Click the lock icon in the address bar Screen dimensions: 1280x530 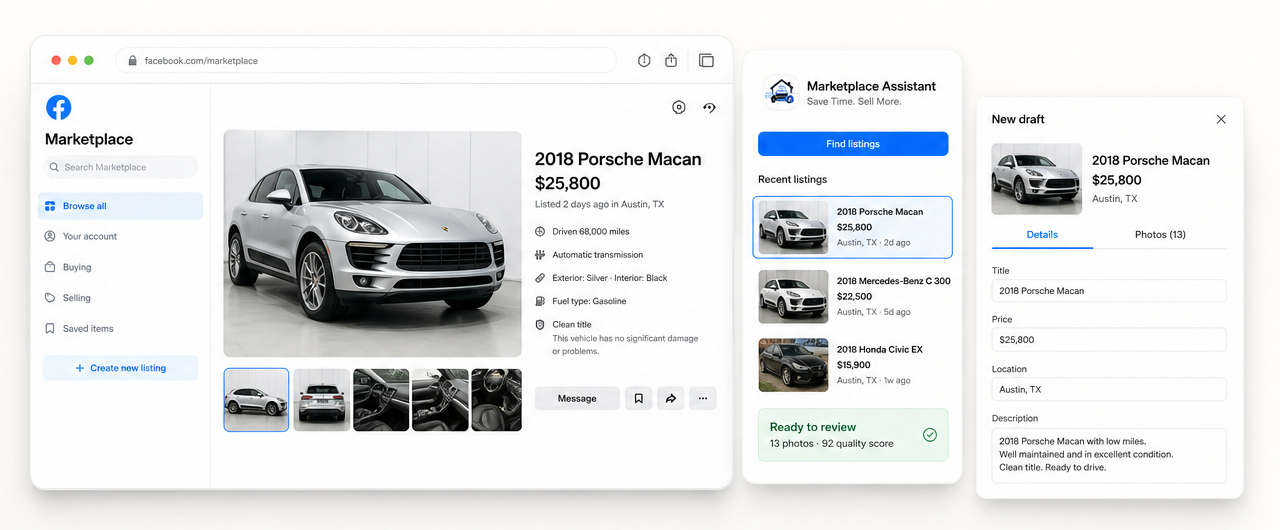click(x=132, y=61)
